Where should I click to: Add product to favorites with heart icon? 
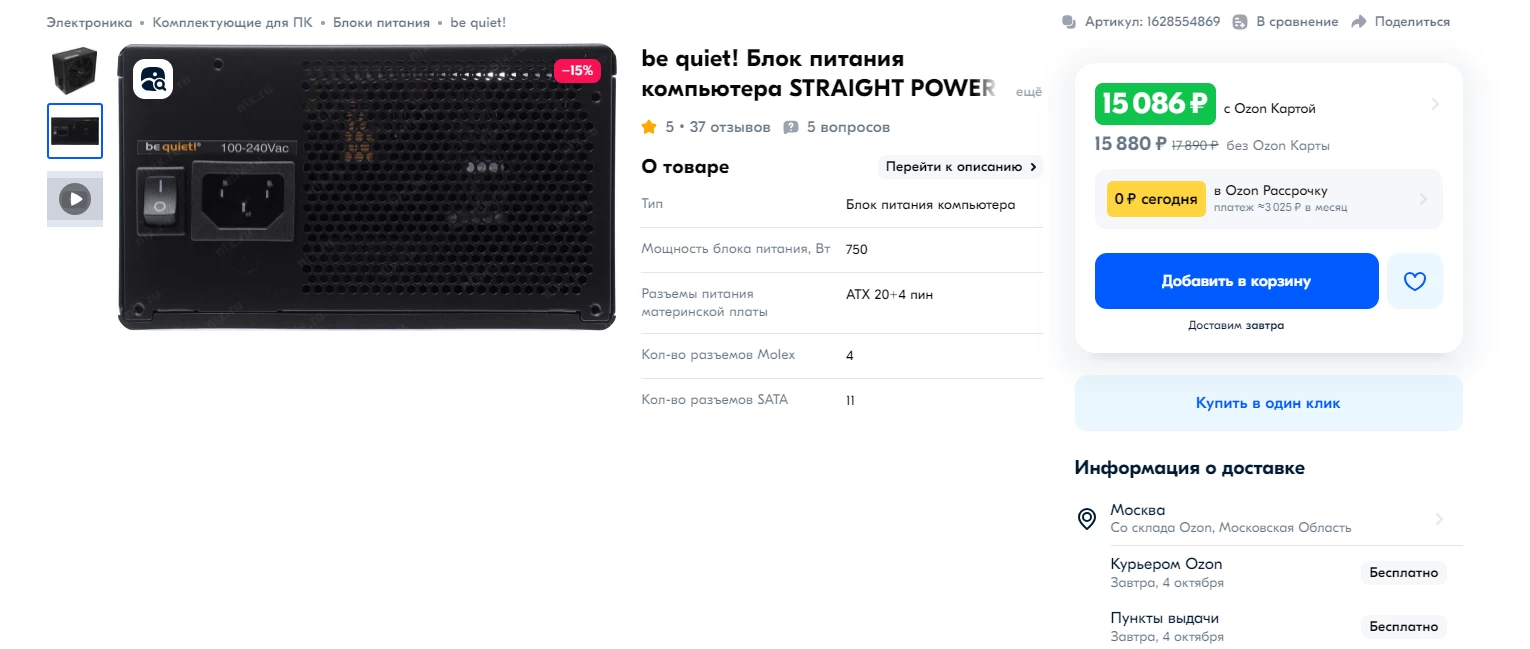pos(1414,281)
